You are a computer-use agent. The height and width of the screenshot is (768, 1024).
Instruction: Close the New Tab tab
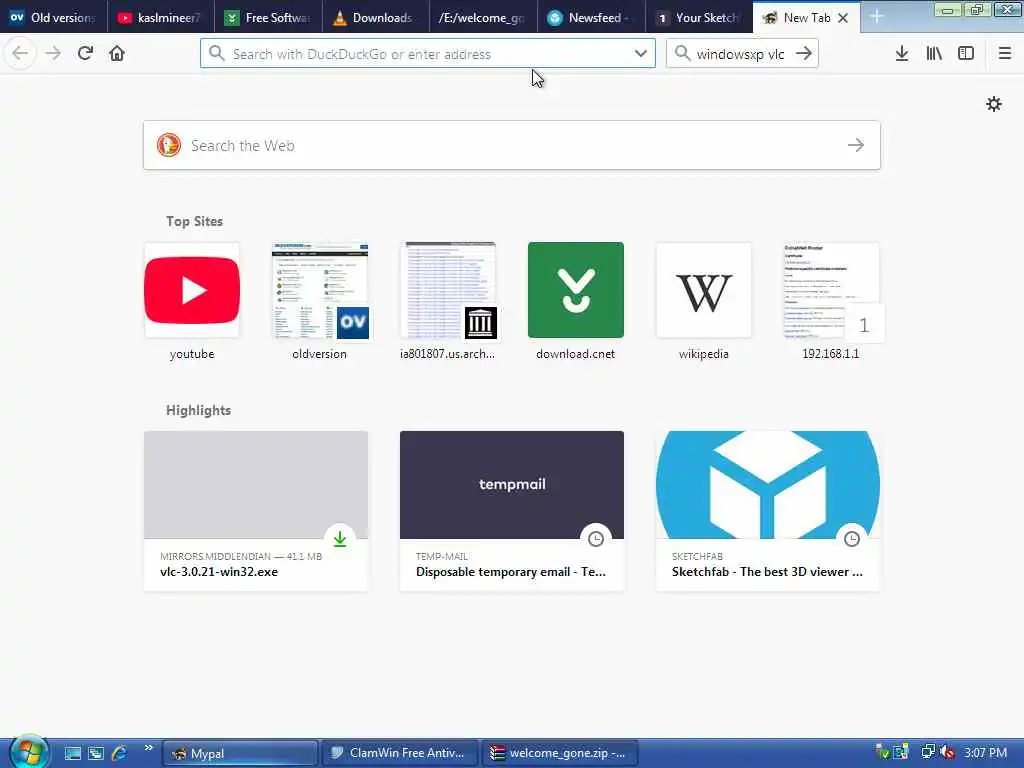point(843,18)
